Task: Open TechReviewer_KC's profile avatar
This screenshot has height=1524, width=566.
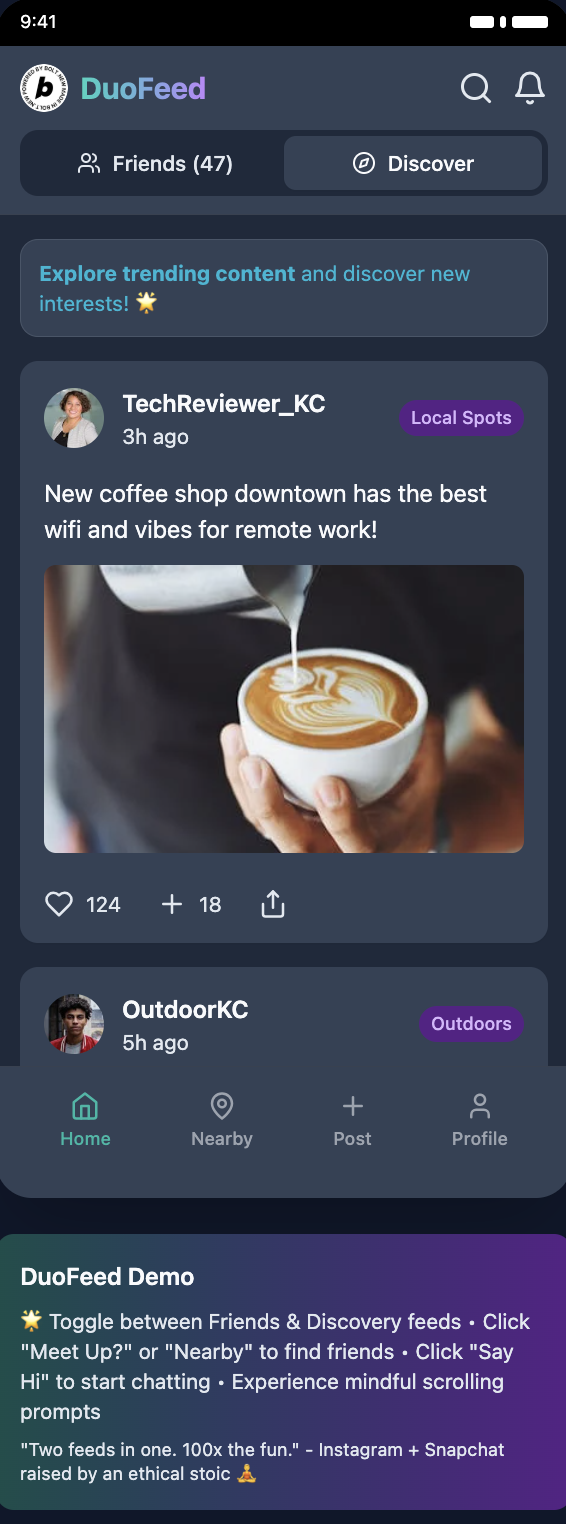Action: point(74,418)
